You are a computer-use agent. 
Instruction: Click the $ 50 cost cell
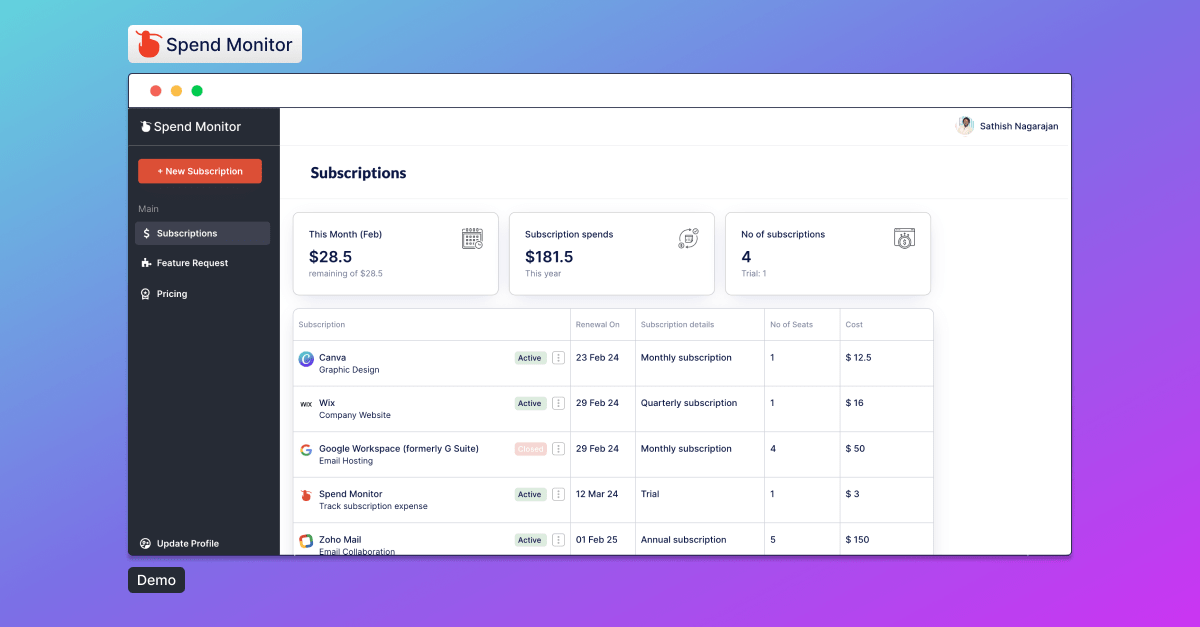856,449
